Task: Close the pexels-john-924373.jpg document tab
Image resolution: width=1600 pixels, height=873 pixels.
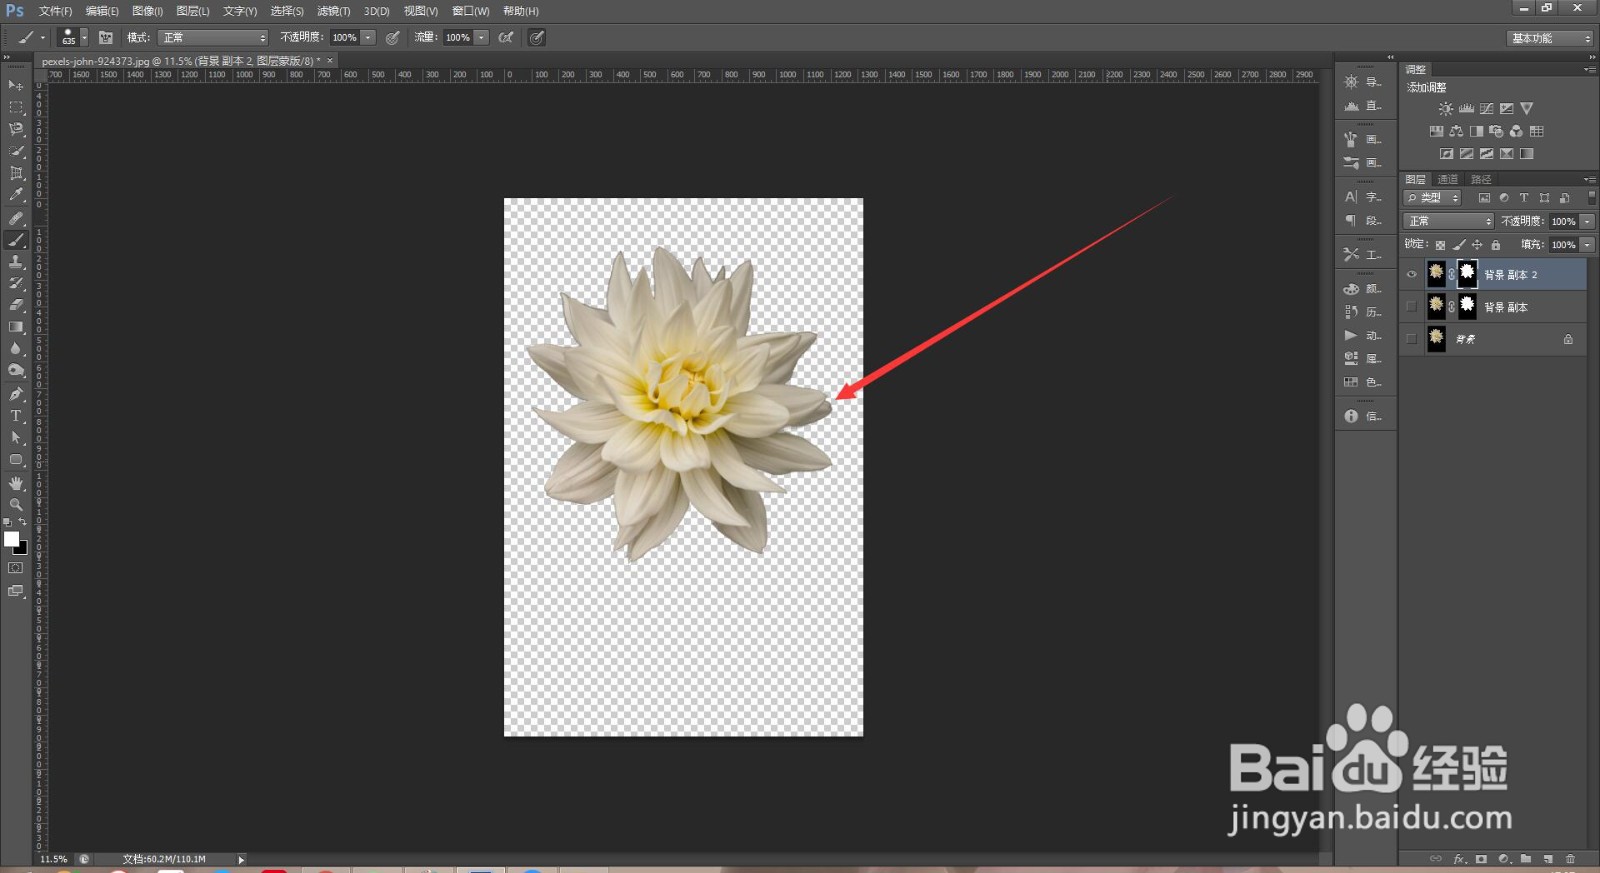Action: [x=330, y=61]
